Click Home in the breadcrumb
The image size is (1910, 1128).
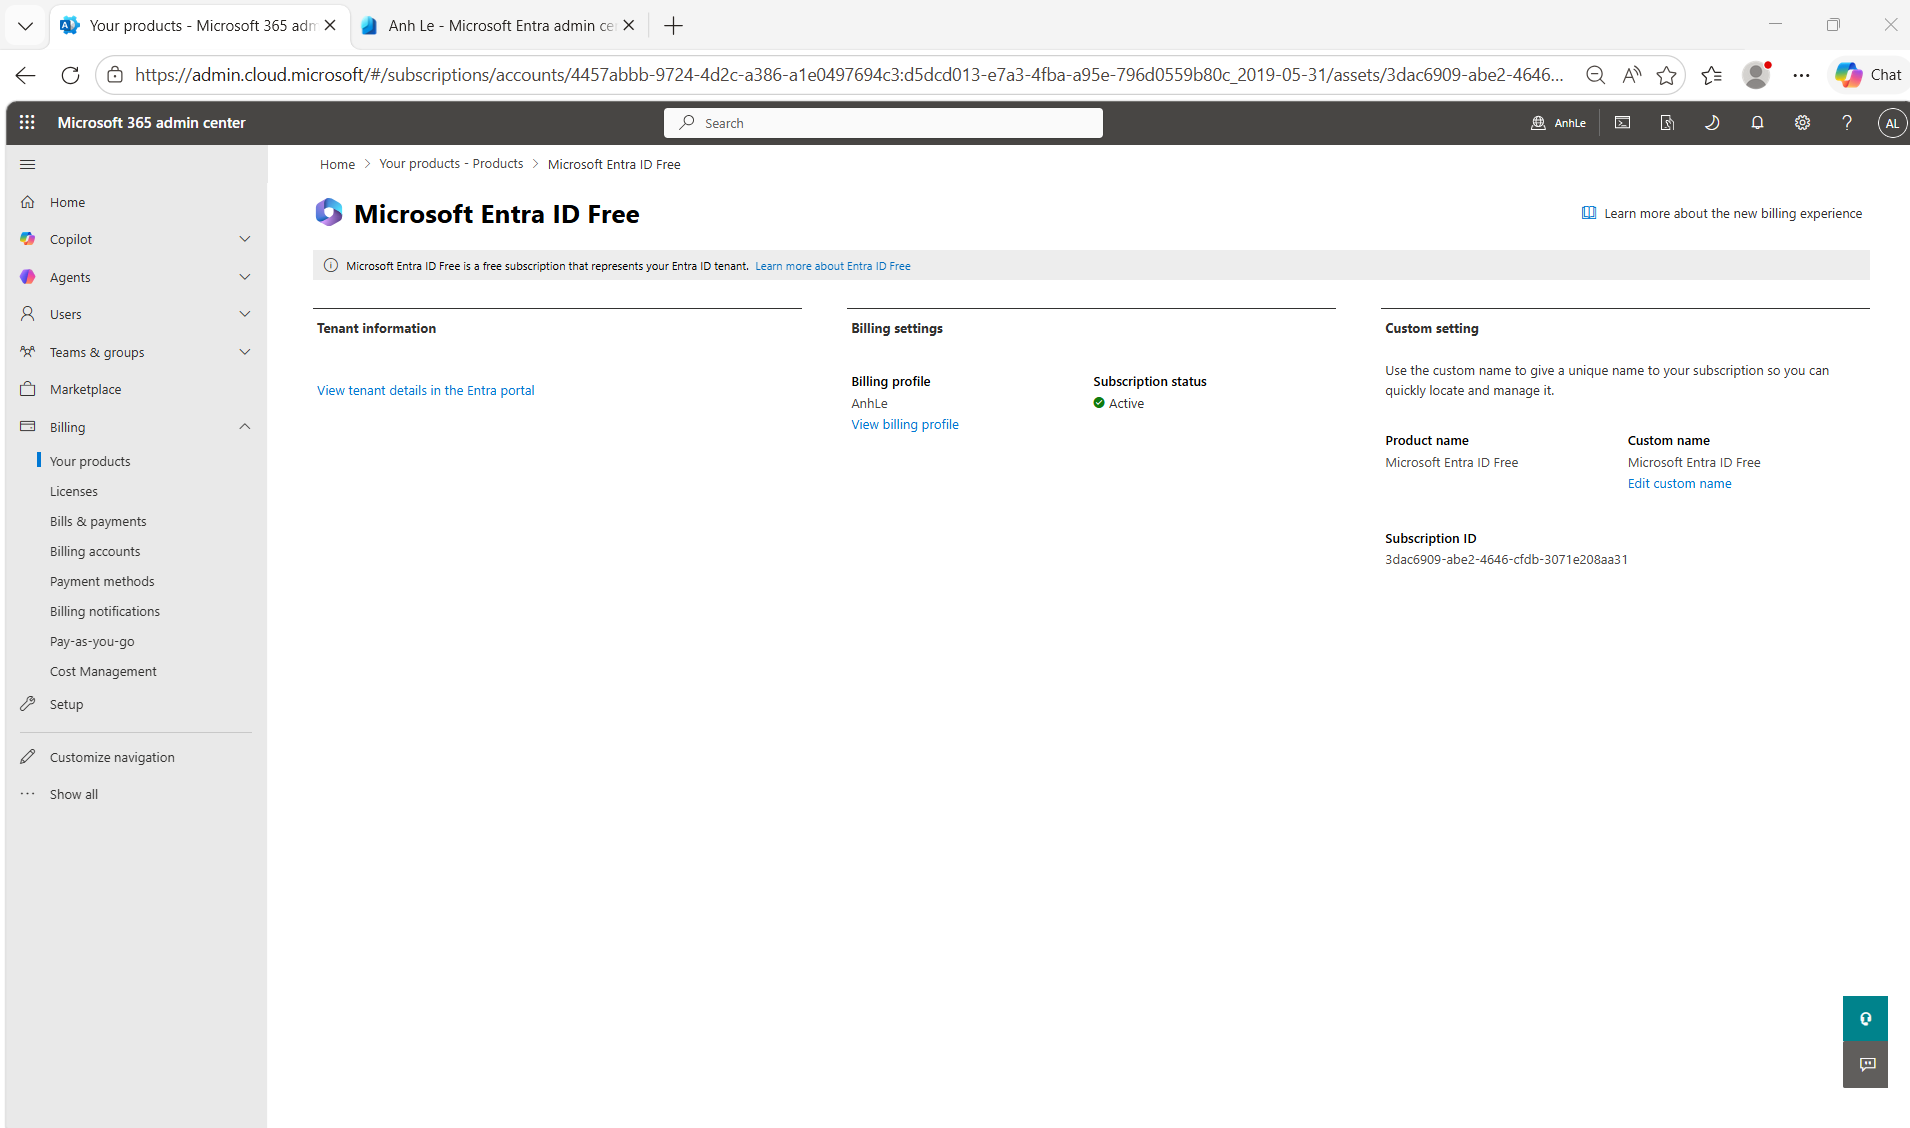(x=337, y=164)
